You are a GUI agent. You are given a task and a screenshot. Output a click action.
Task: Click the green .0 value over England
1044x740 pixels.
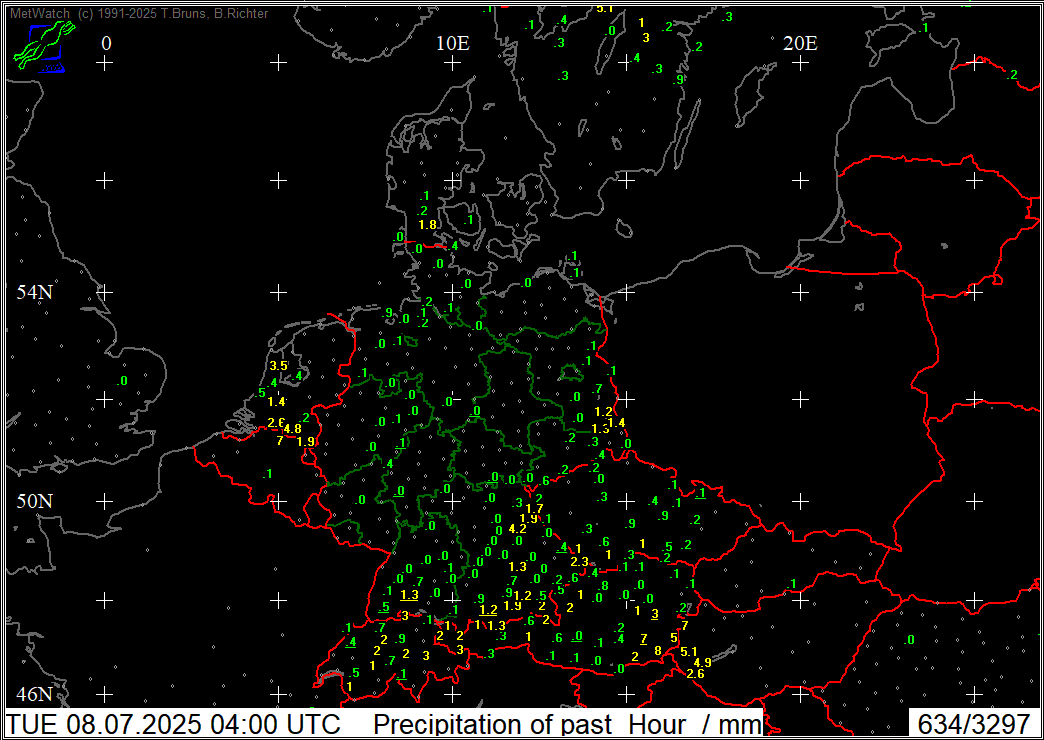(123, 381)
